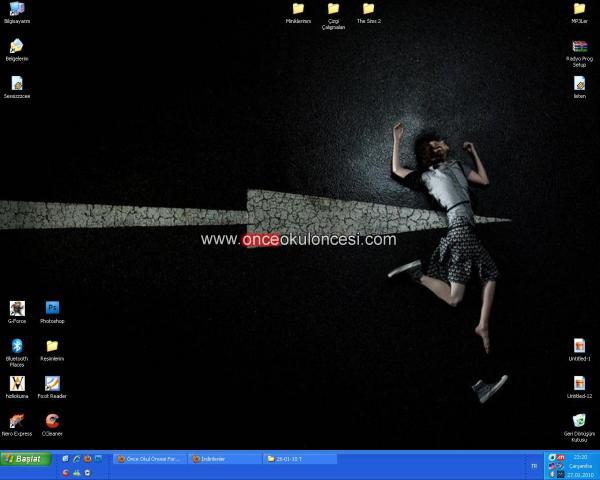
Task: Click the ATI tray icon
Action: tap(561, 457)
